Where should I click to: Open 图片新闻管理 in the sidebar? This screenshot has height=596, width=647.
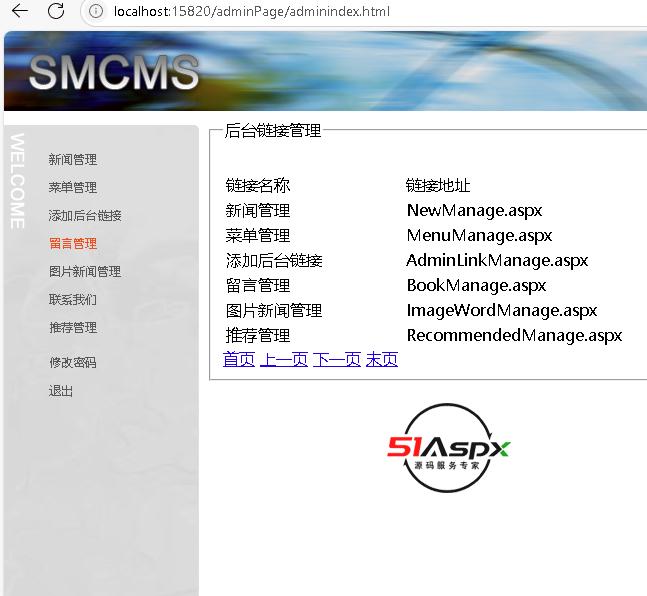click(85, 272)
